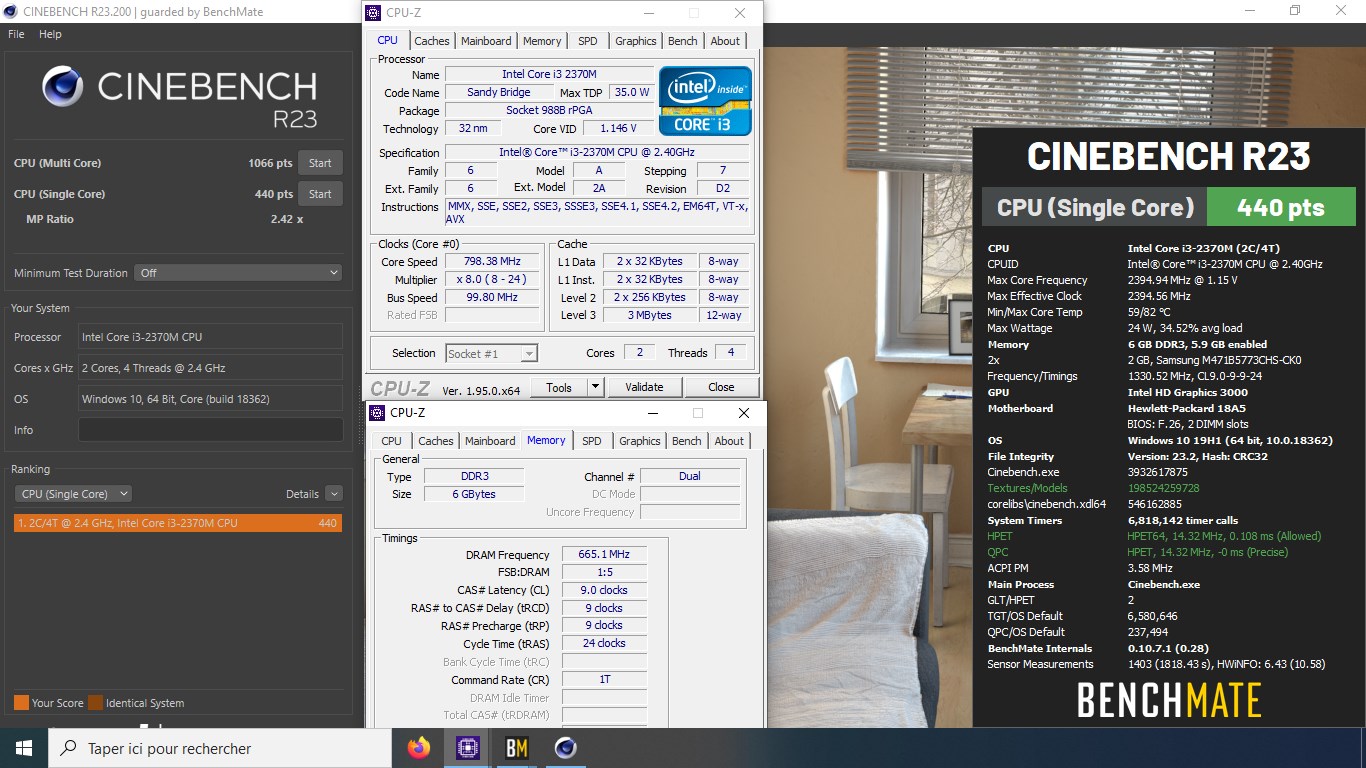The width and height of the screenshot is (1366, 768).
Task: Start the CPU Multi Core test
Action: point(320,163)
